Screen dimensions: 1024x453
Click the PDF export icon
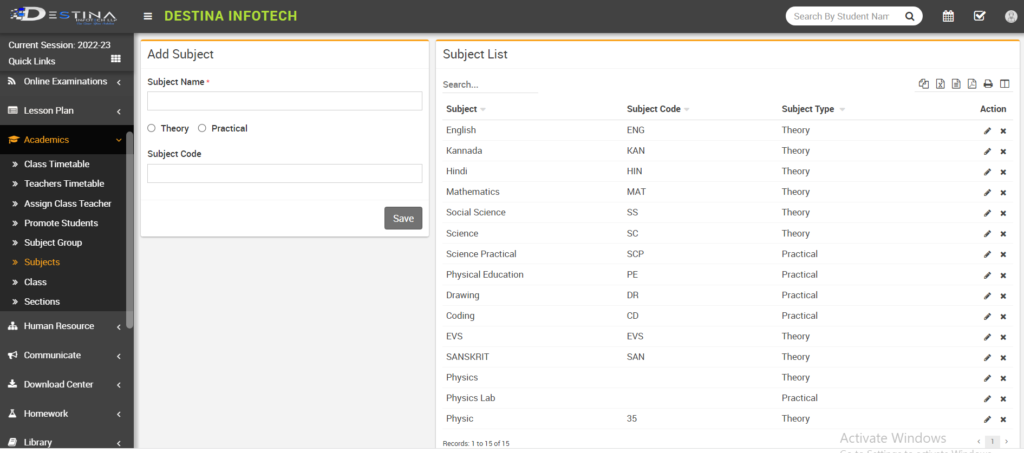972,84
